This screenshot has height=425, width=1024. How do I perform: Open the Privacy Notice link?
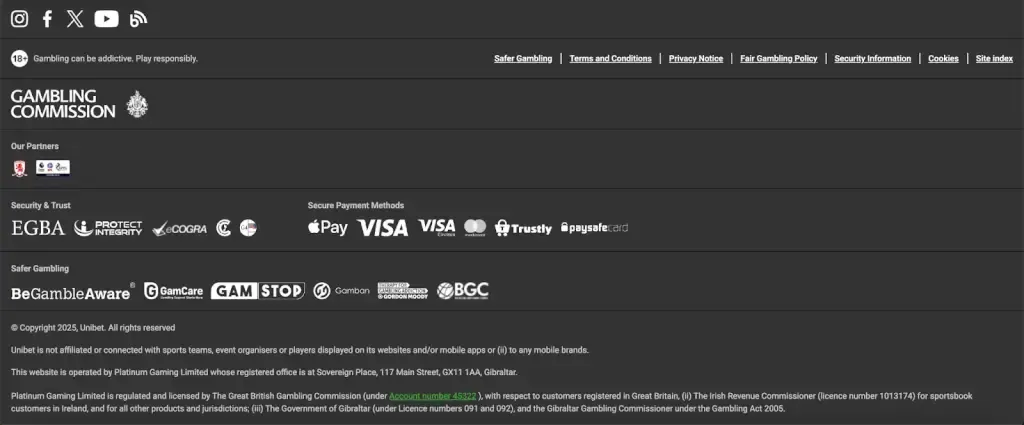696,59
